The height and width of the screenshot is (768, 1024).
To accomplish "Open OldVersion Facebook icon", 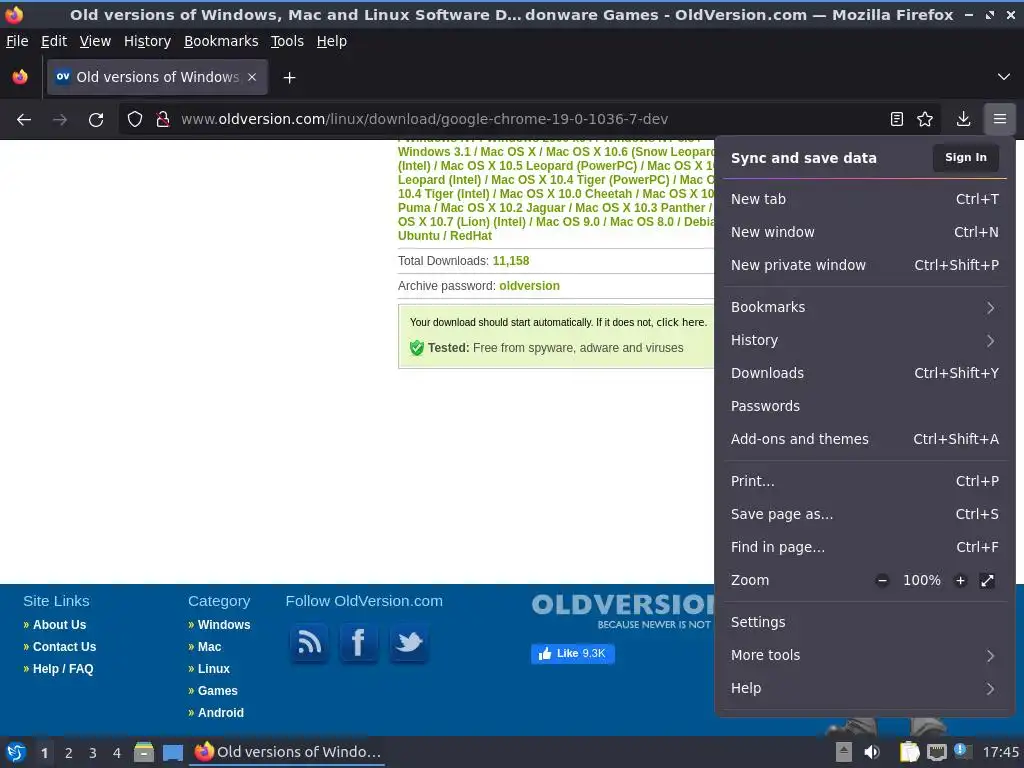I will coord(359,643).
